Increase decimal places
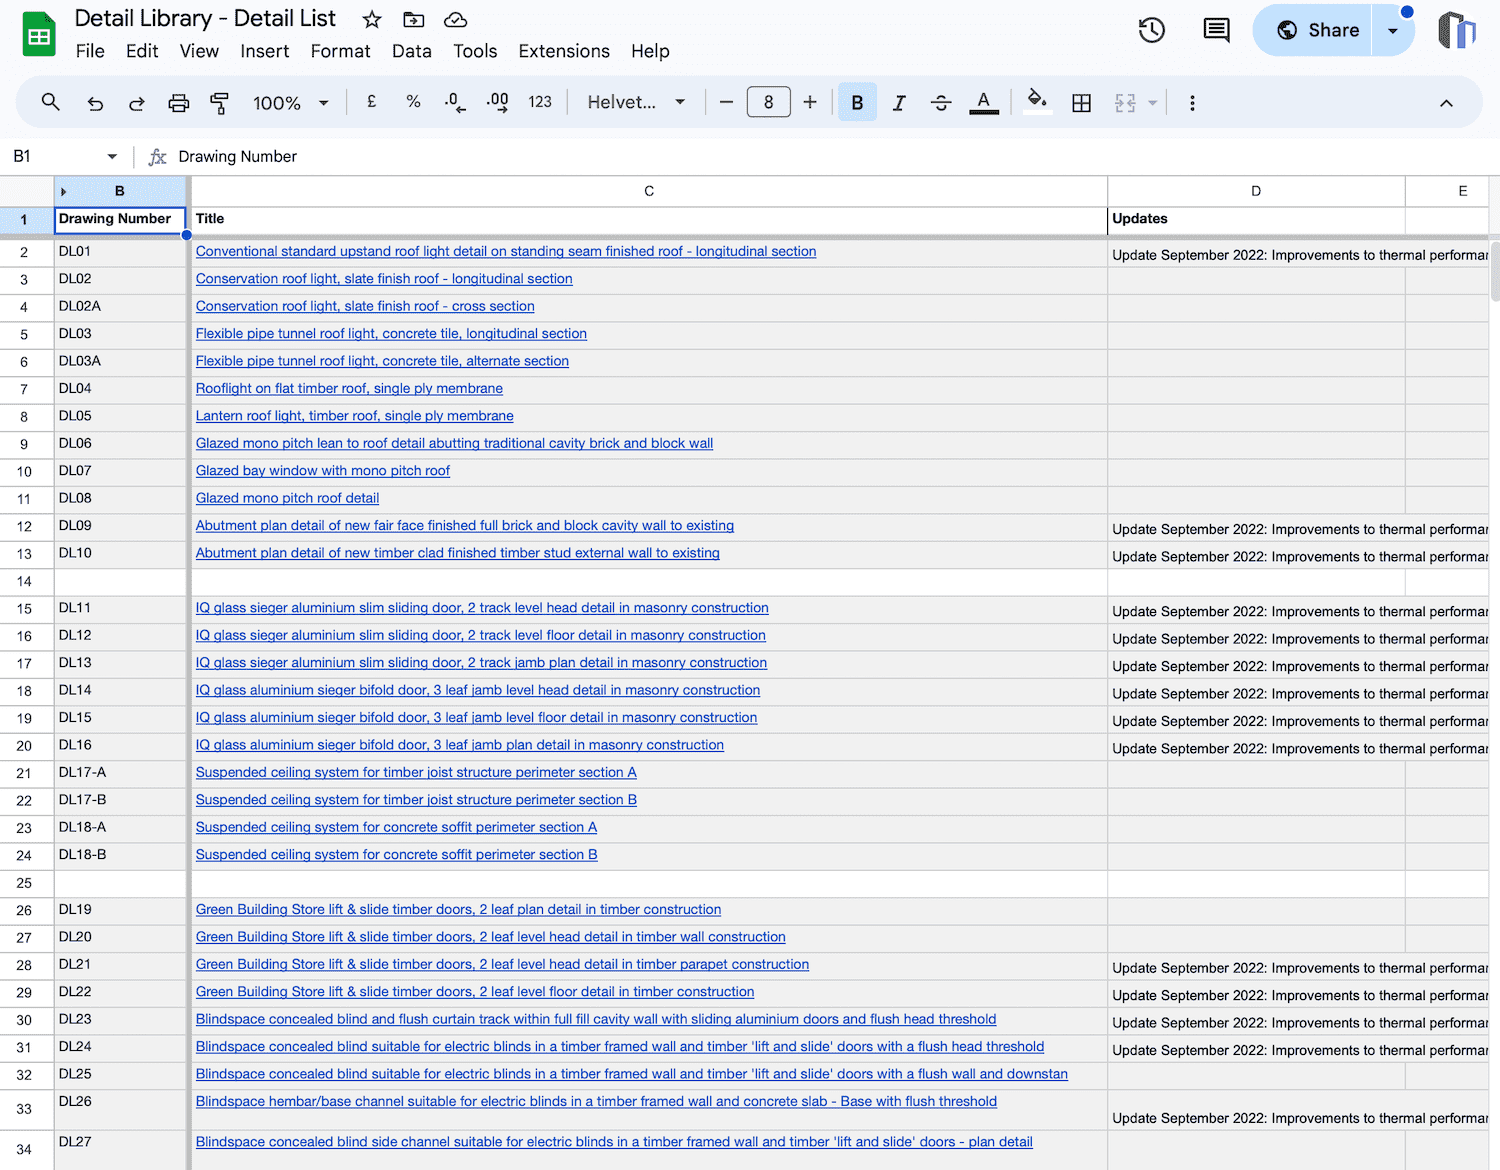 coord(497,102)
